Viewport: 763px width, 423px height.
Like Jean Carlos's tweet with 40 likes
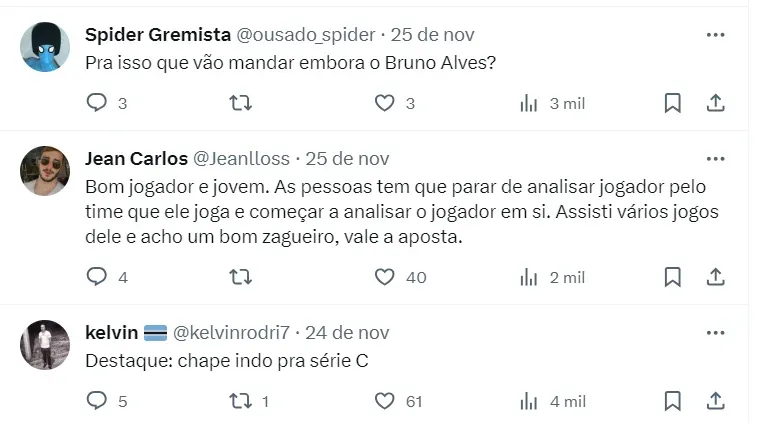pos(384,277)
